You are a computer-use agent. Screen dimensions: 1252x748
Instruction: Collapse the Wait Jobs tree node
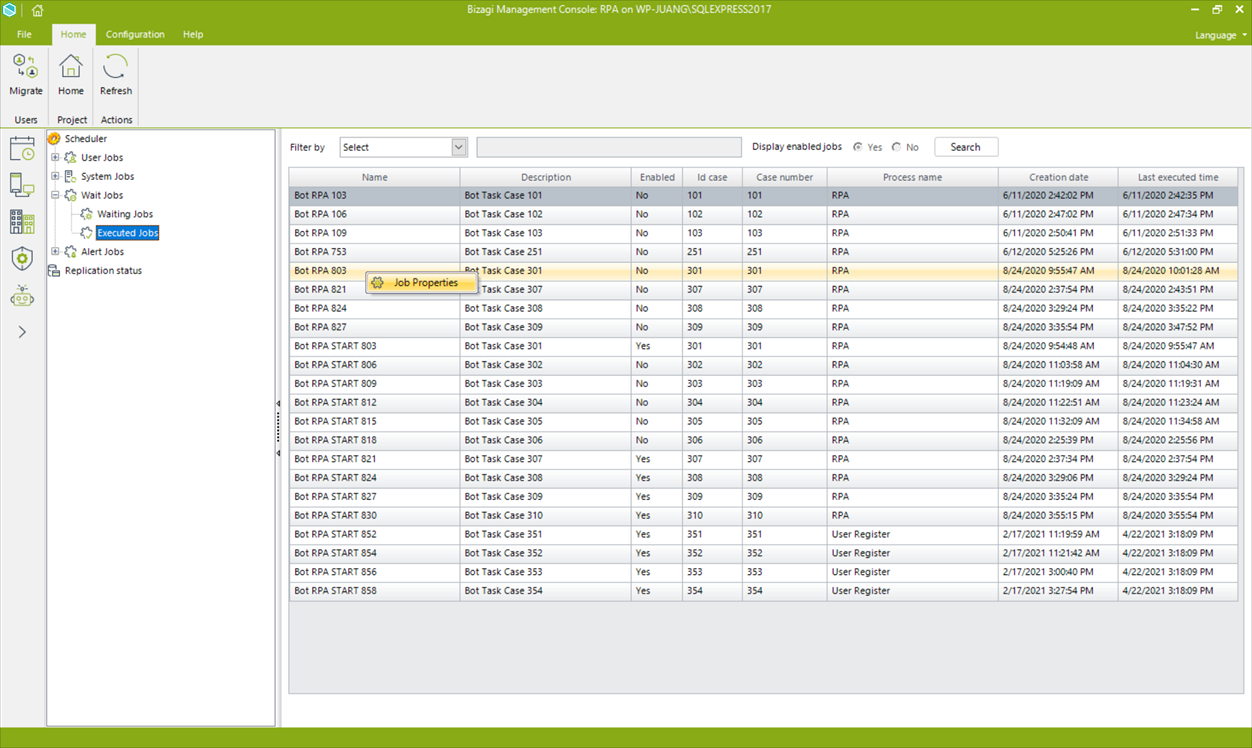tap(56, 196)
